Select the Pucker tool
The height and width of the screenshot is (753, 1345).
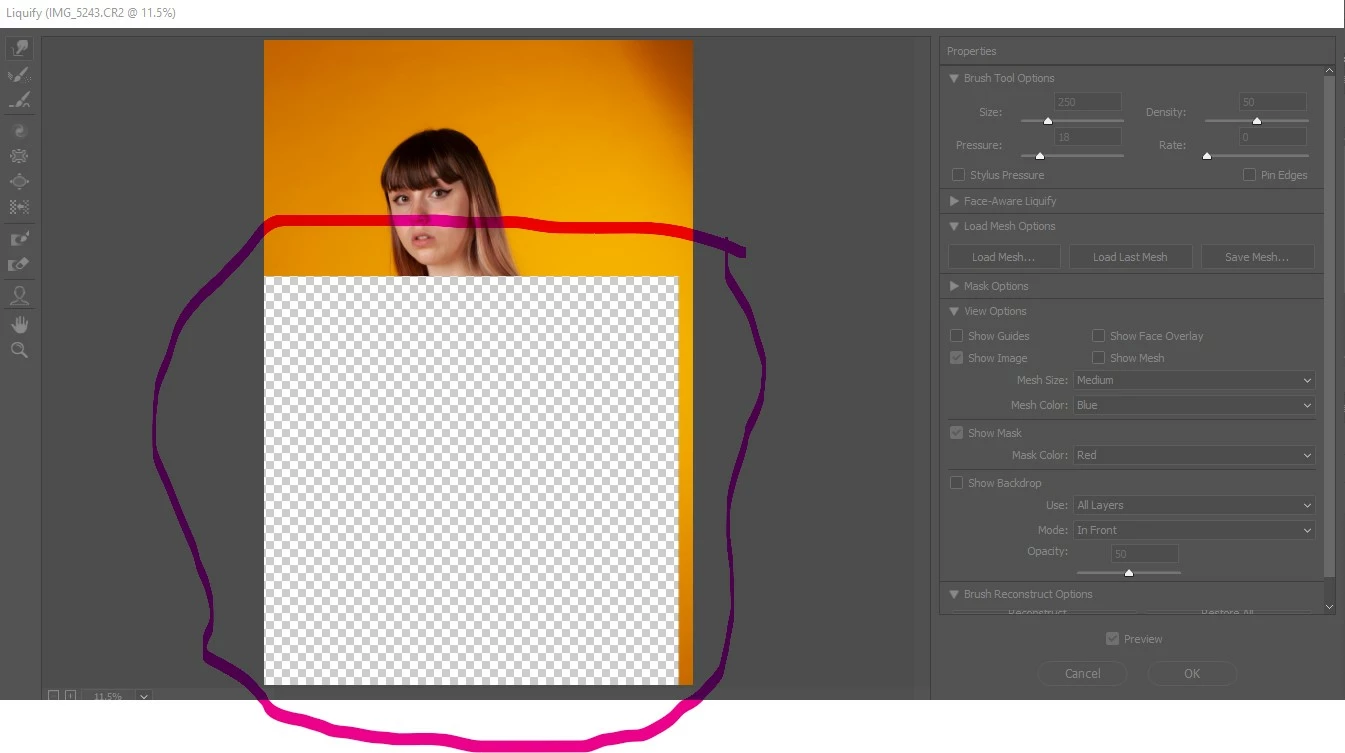19,156
